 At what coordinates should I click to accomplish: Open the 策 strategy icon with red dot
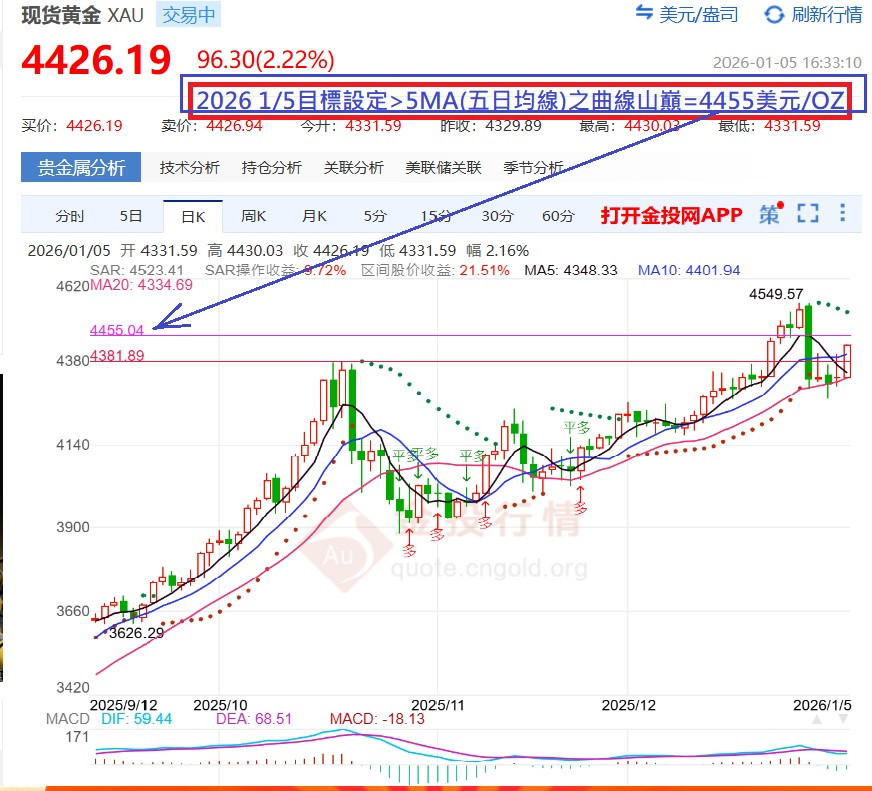[x=767, y=214]
